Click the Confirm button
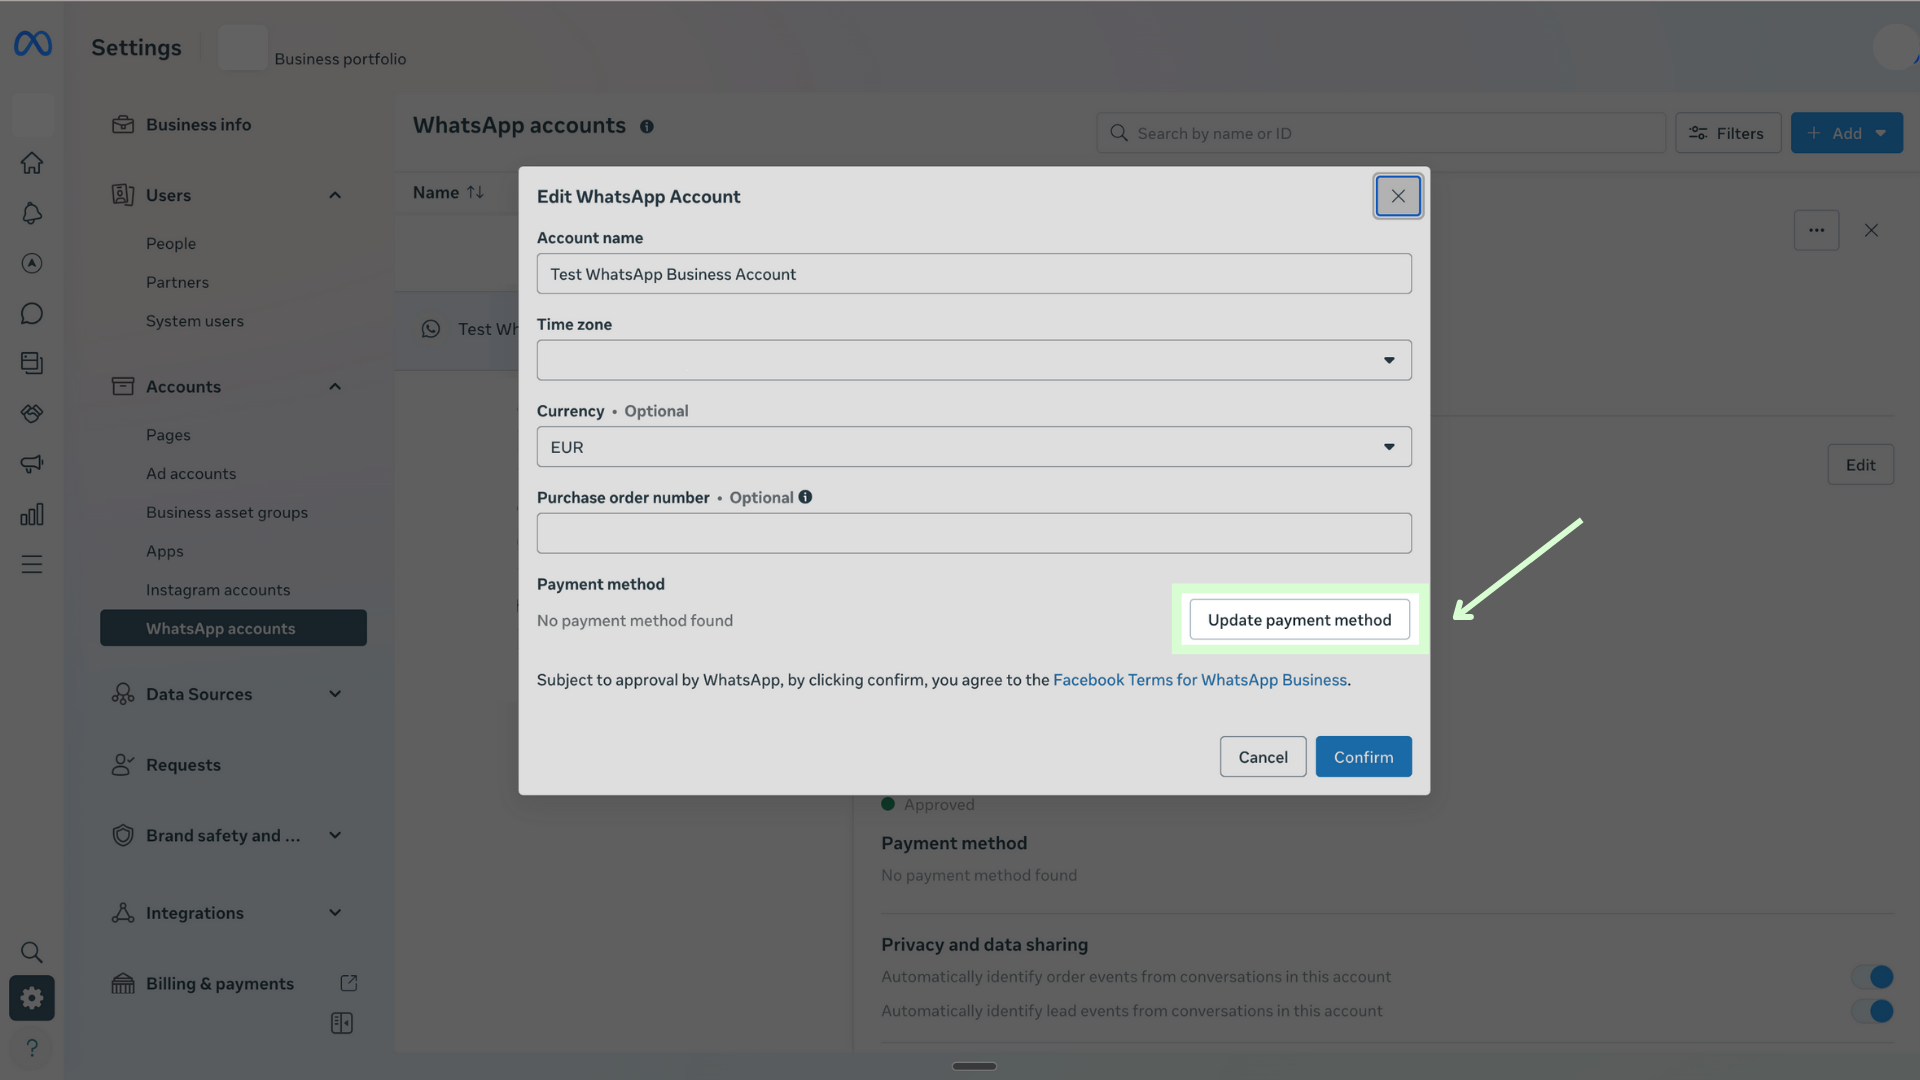The height and width of the screenshot is (1080, 1920). point(1363,757)
